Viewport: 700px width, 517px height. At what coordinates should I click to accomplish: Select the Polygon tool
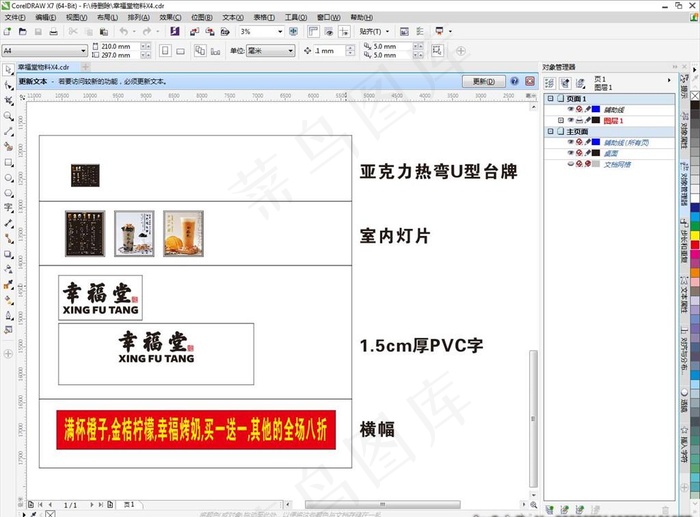click(x=8, y=193)
